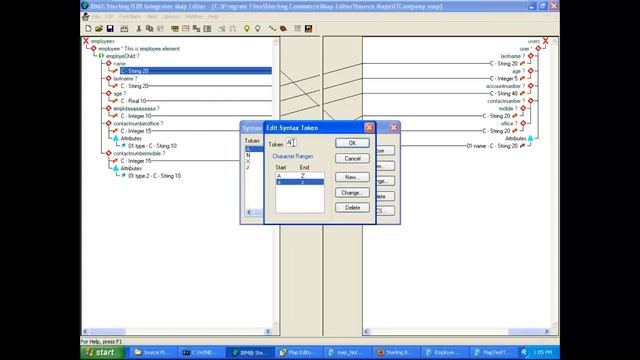The width and height of the screenshot is (640, 360).
Task: Click Cancel in Edit Syntax Token dialog
Action: 352,158
